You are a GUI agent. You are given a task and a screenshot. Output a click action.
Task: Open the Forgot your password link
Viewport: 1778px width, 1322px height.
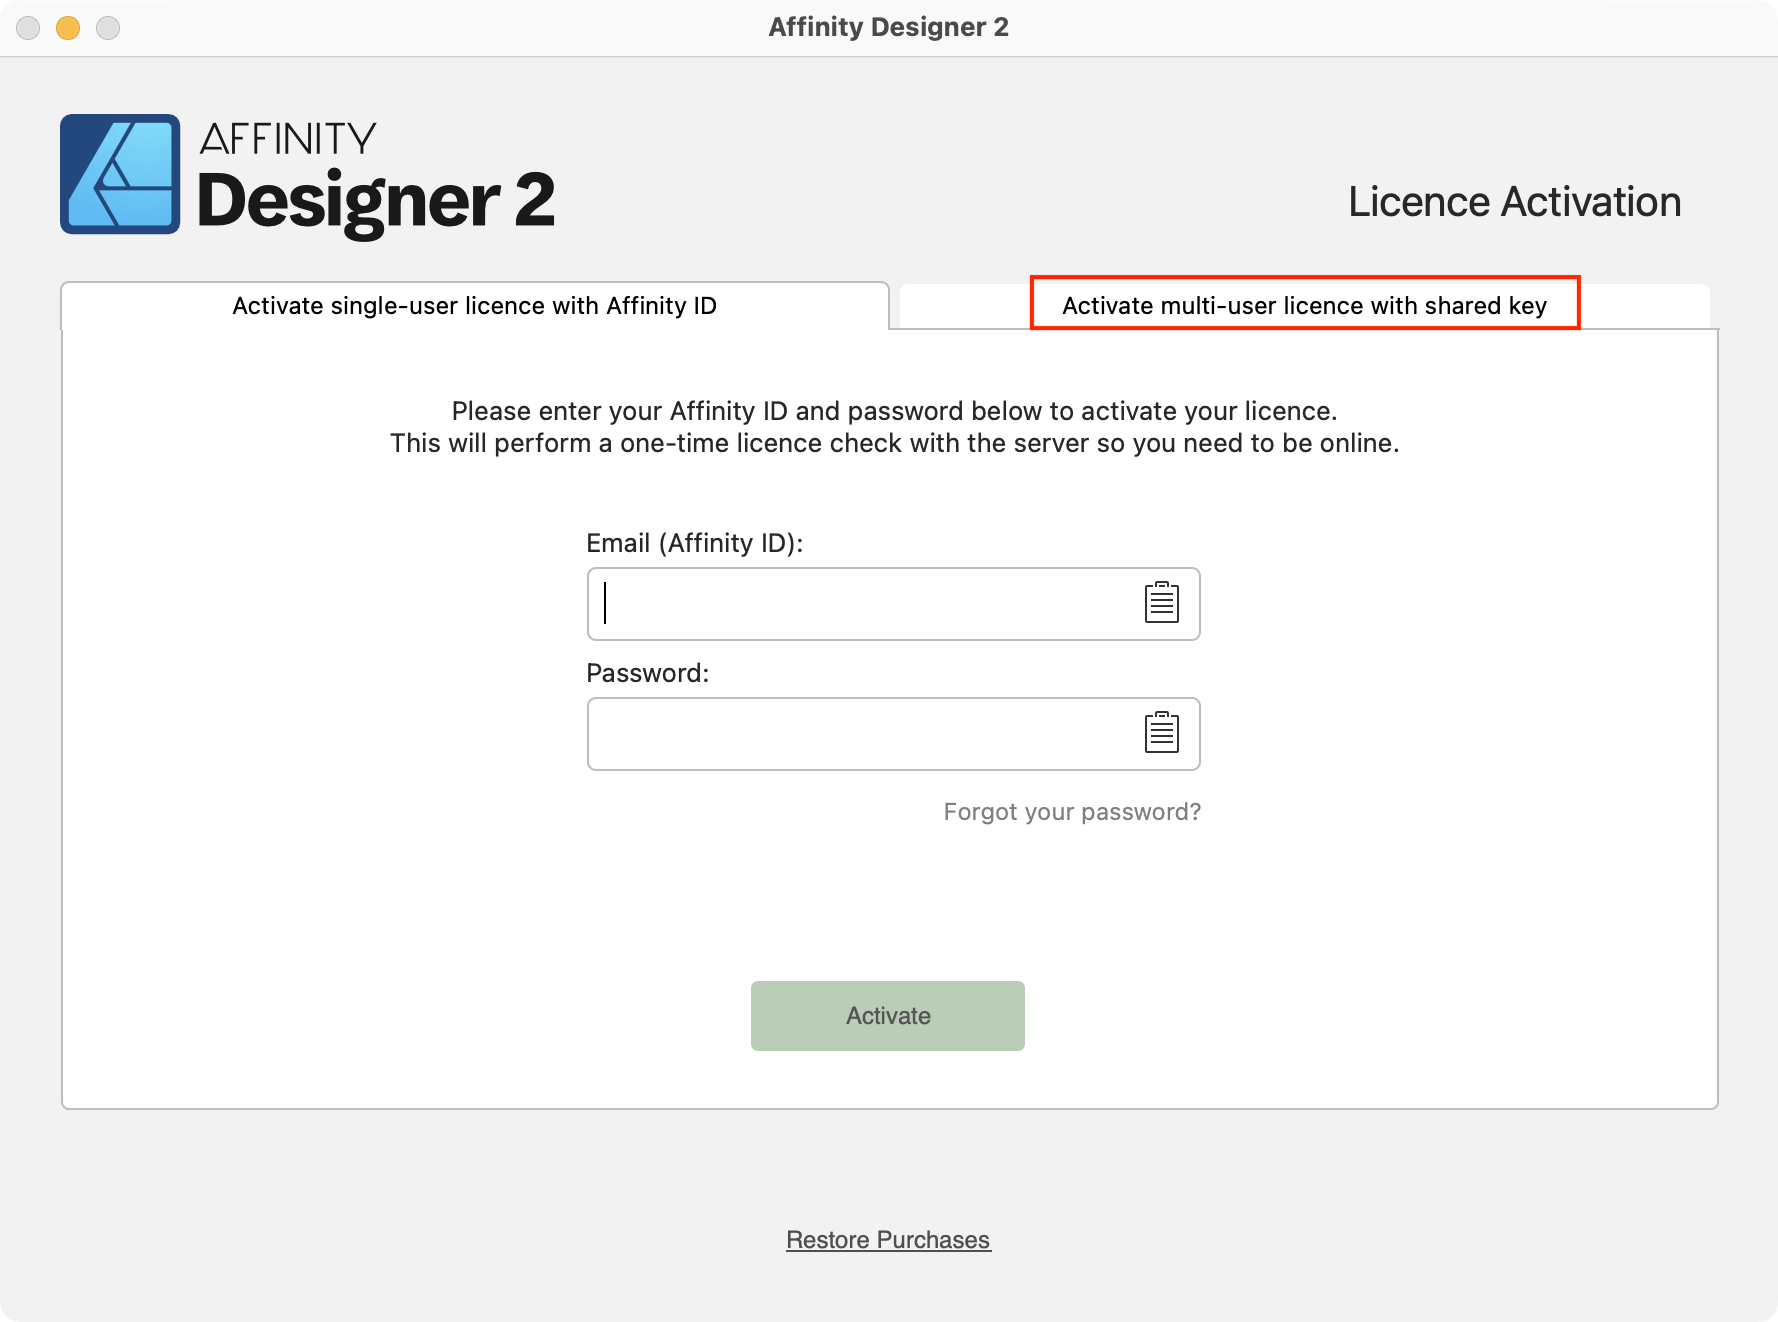(1072, 812)
